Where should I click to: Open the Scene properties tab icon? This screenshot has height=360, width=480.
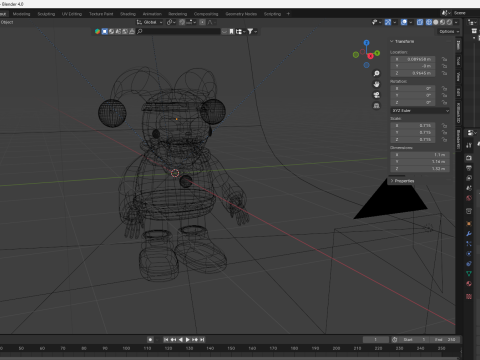click(x=469, y=188)
